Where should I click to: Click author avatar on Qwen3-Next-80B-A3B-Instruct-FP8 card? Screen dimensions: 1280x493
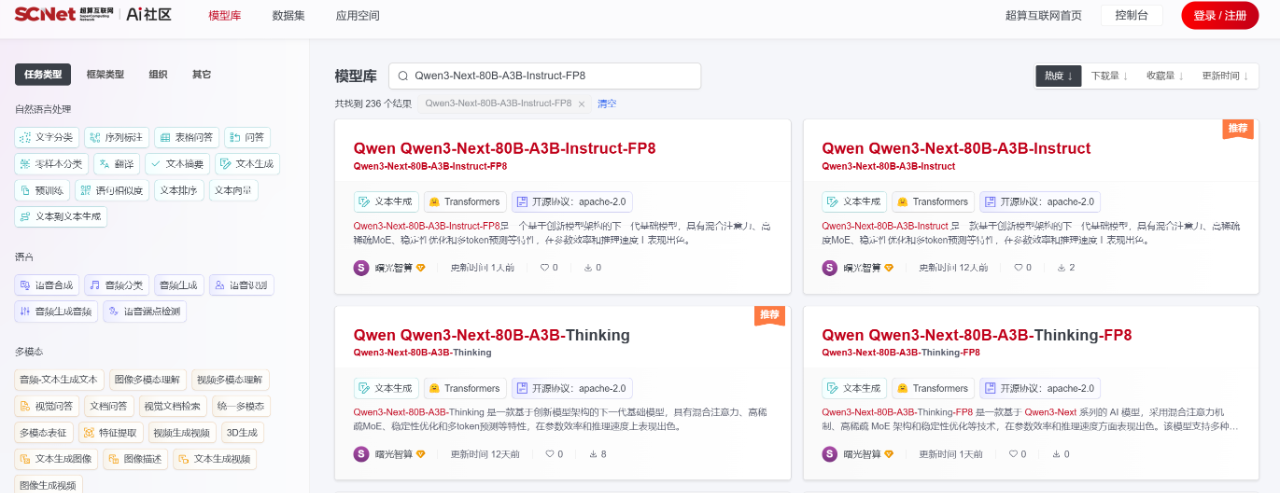pyautogui.click(x=362, y=267)
